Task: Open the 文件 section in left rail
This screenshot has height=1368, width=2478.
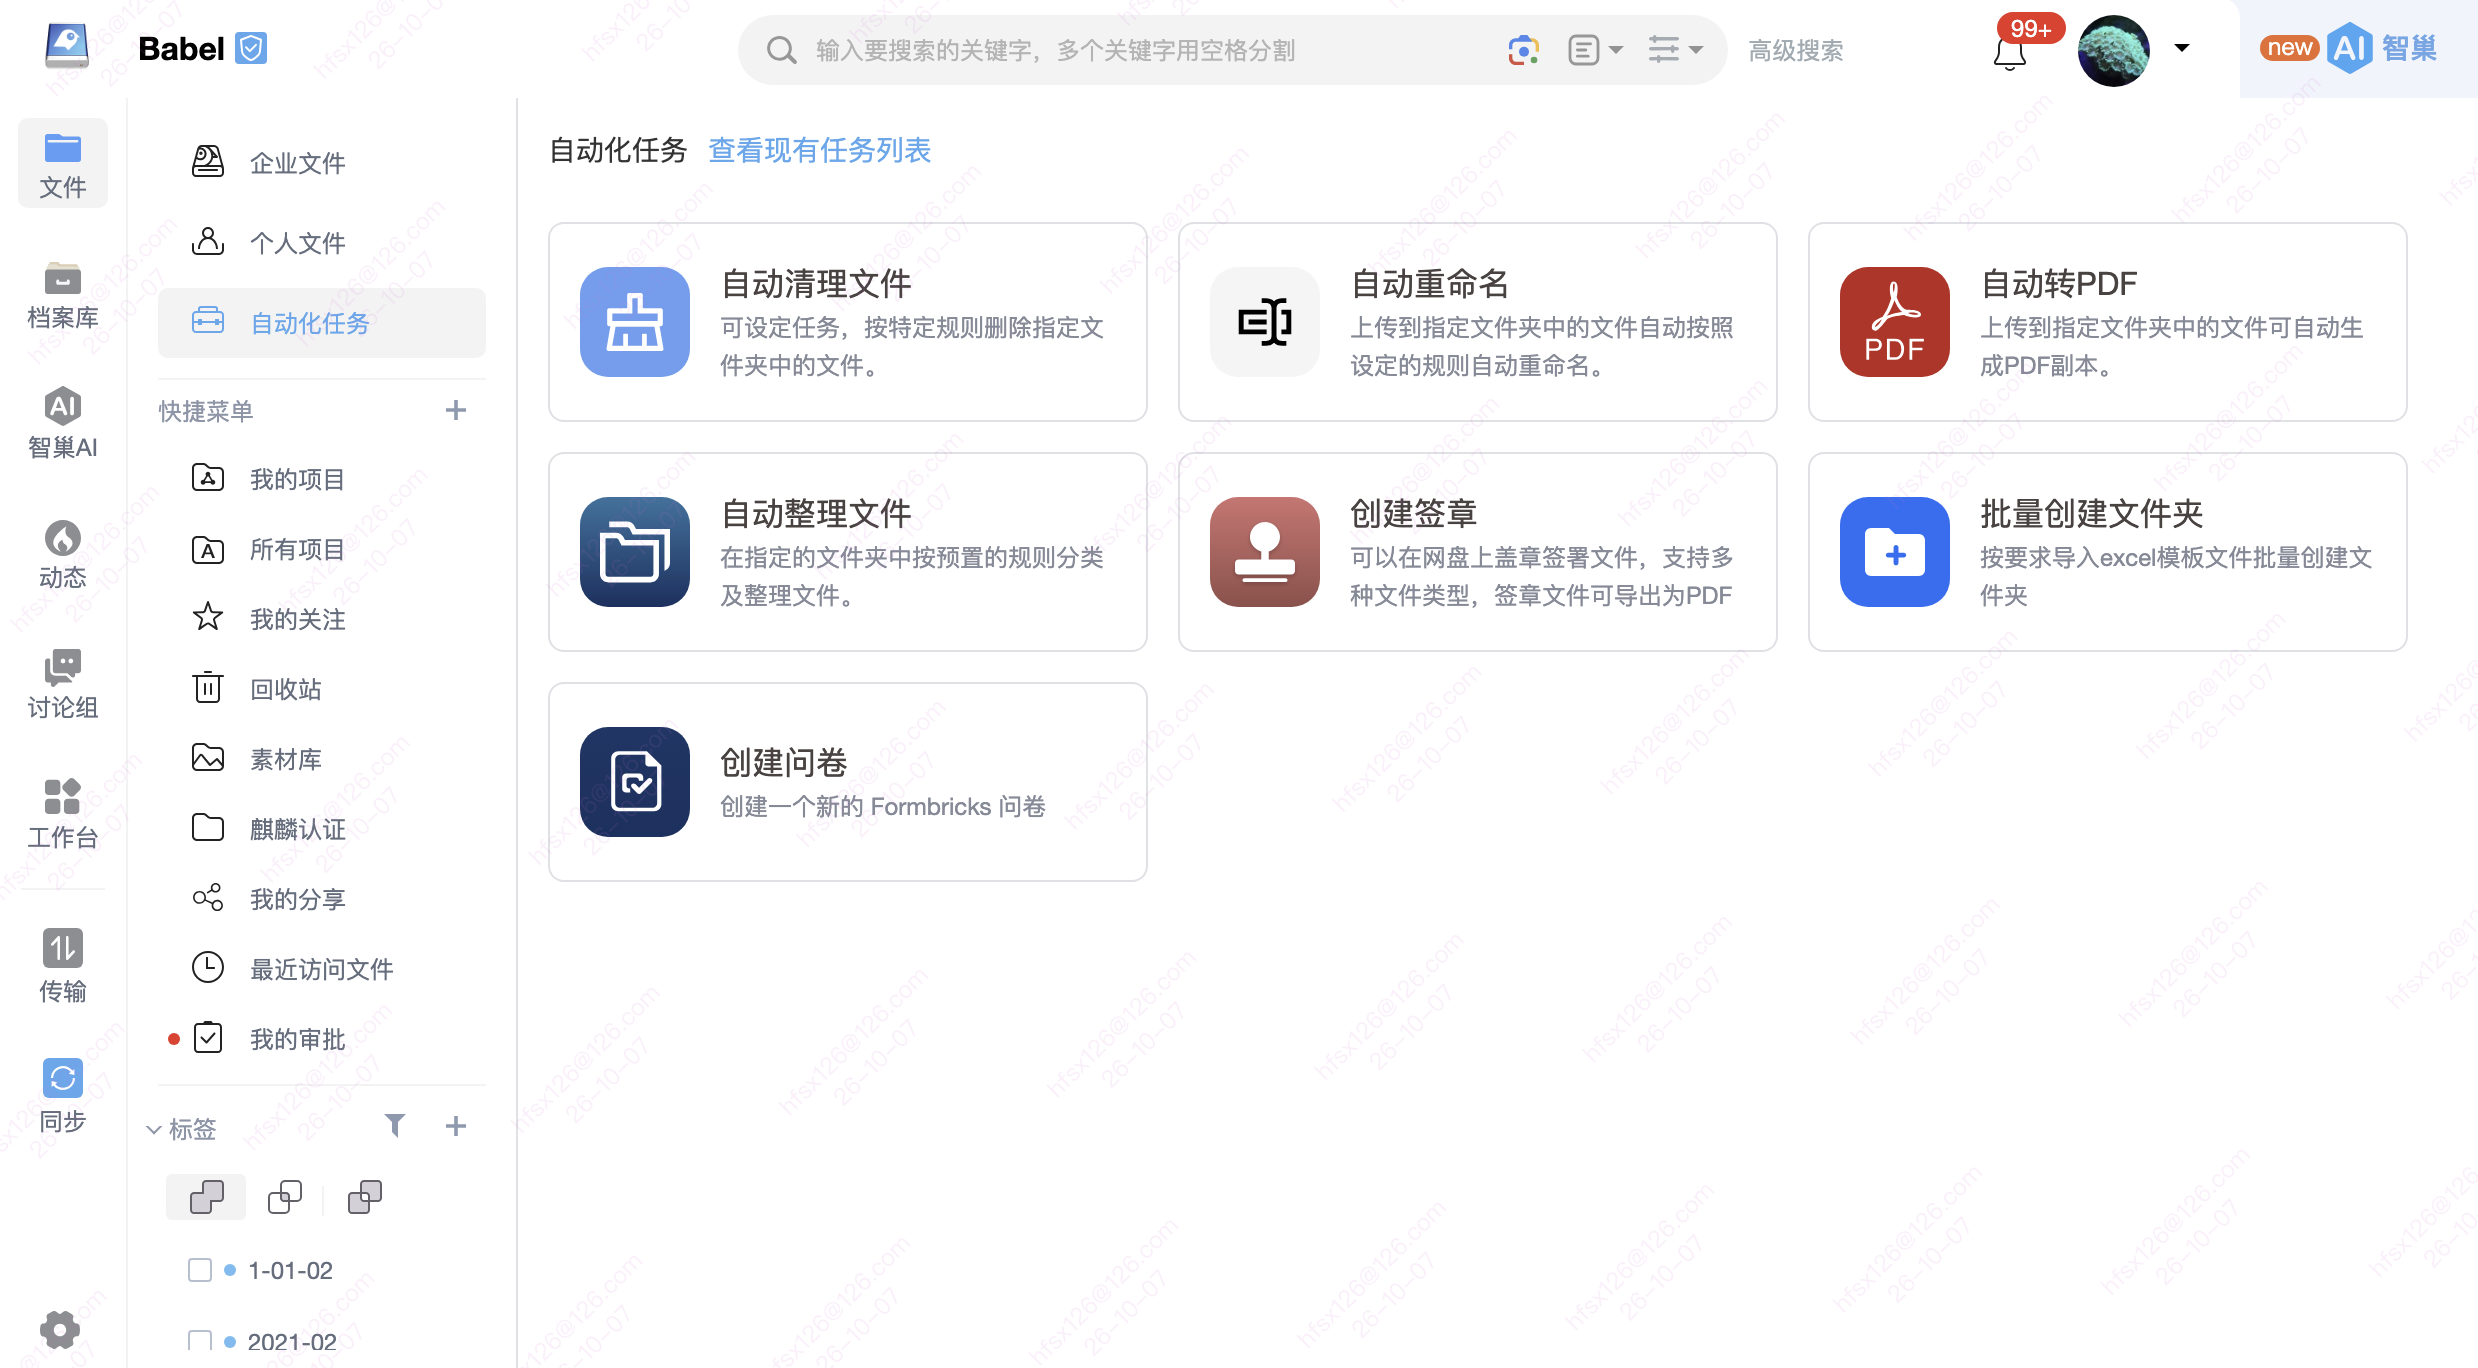Action: coord(62,163)
